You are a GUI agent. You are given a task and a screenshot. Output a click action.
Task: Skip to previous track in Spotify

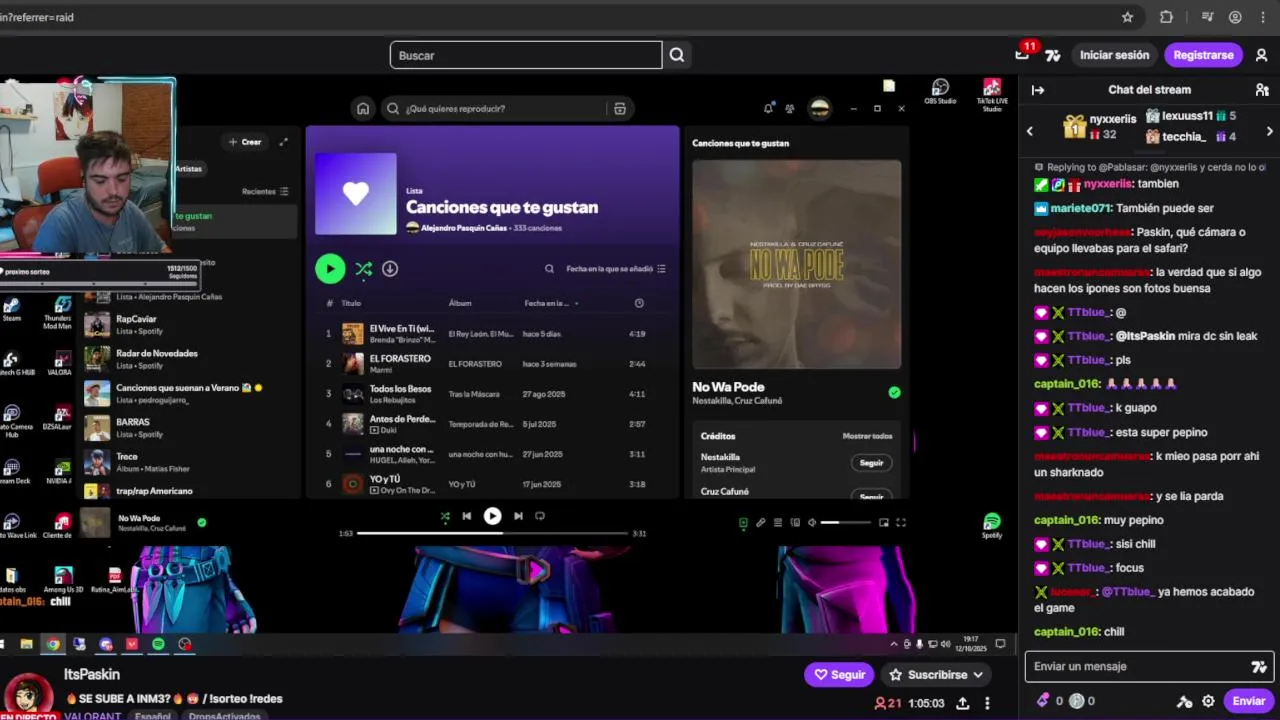(x=466, y=516)
